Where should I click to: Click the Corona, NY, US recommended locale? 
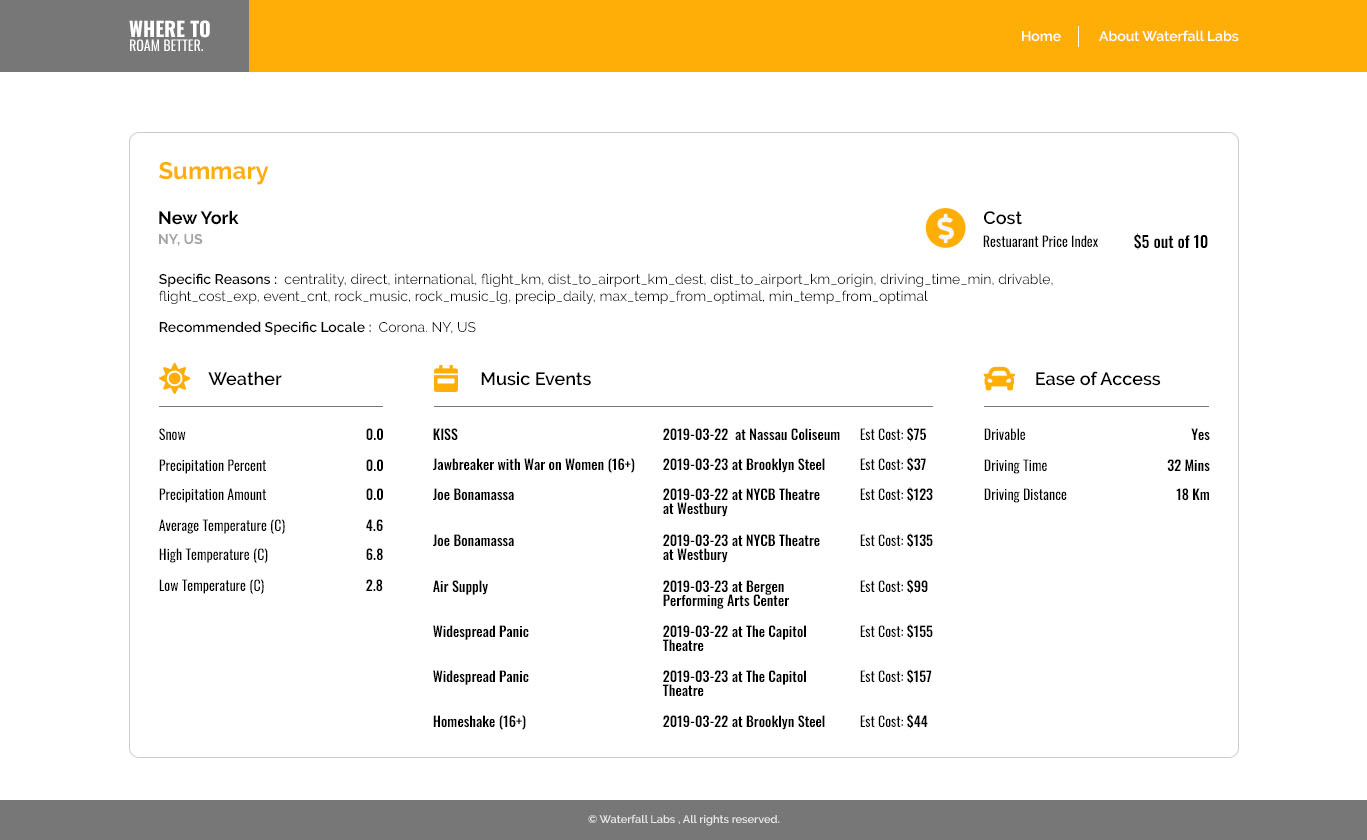[427, 328]
